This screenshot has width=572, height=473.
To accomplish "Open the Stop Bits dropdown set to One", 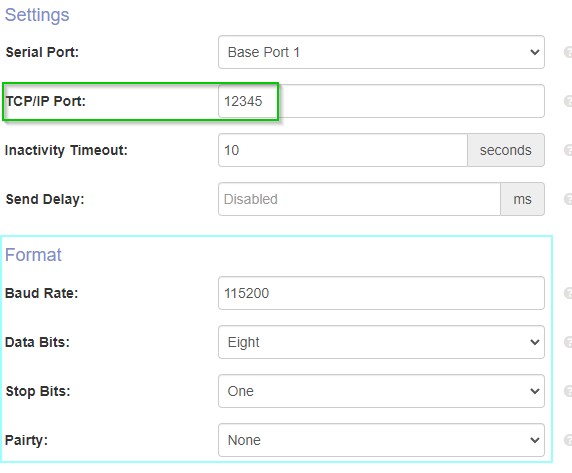I will [381, 391].
